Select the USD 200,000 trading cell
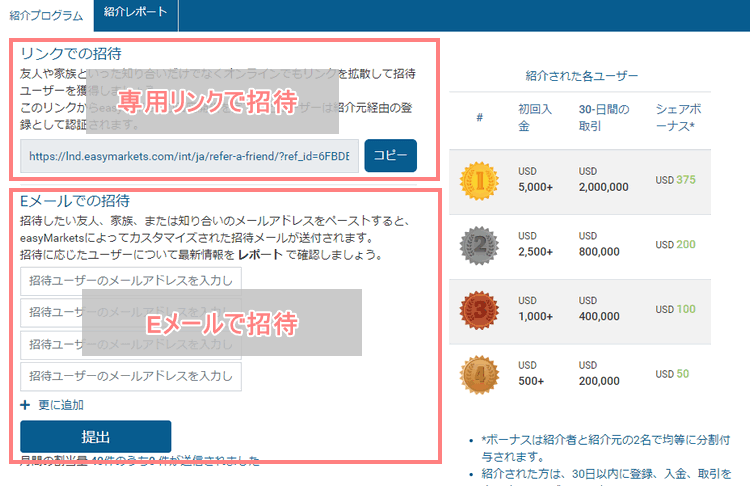750x486 pixels. 599,373
